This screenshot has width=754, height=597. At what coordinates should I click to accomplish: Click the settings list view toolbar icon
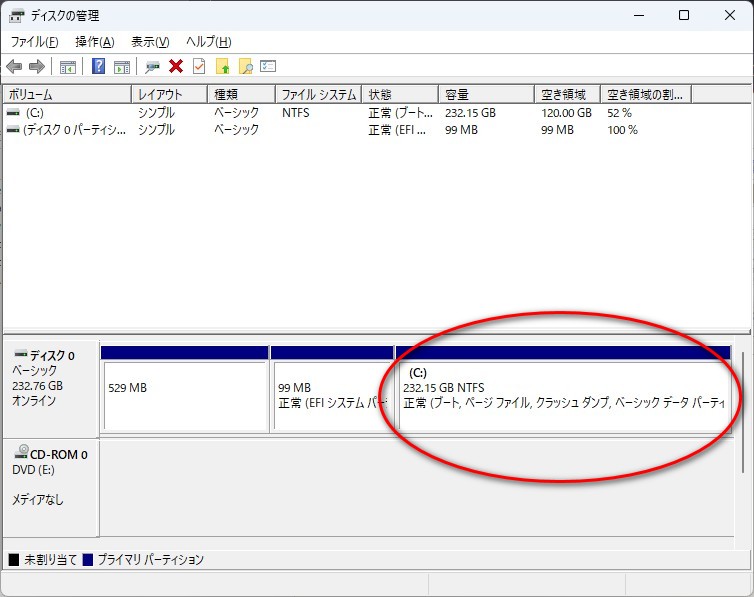268,66
